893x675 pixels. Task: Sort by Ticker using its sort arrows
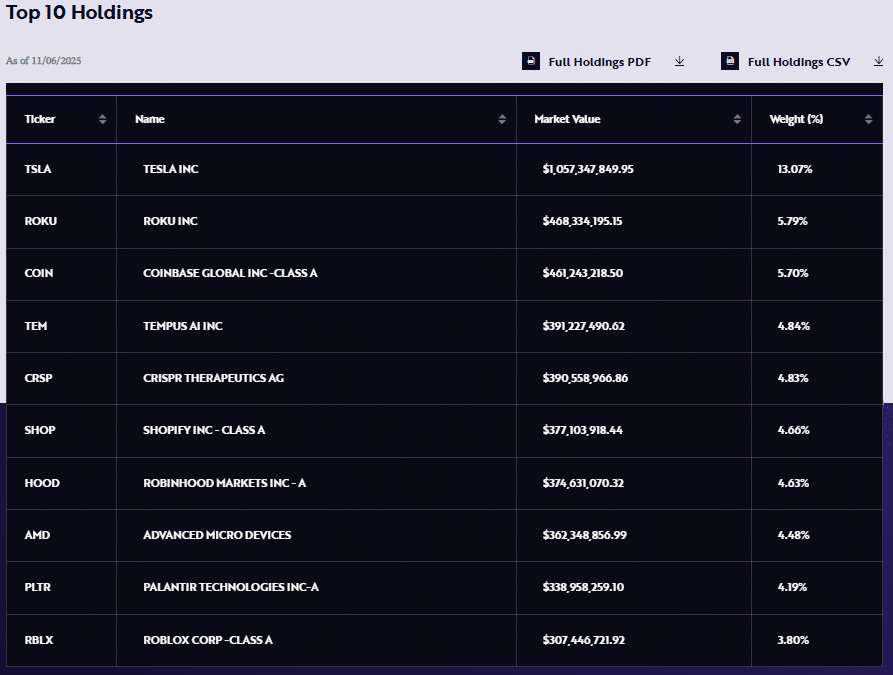102,120
